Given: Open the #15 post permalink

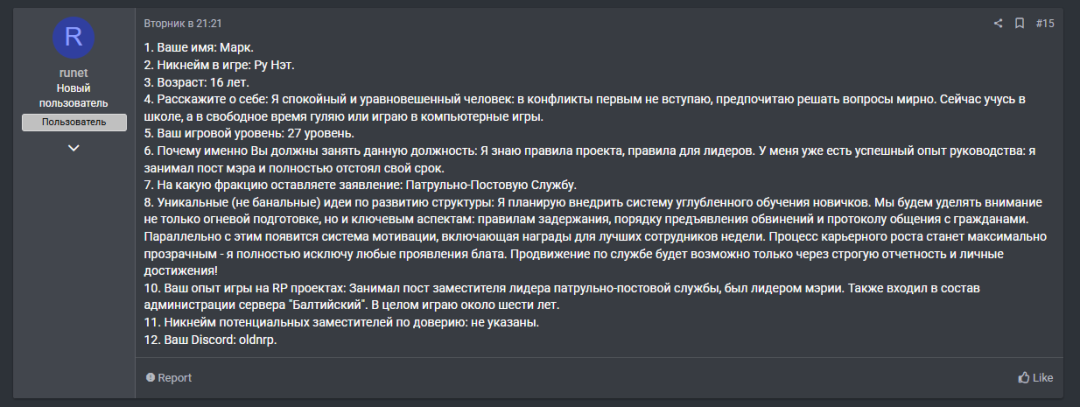Looking at the screenshot, I should 1044,23.
